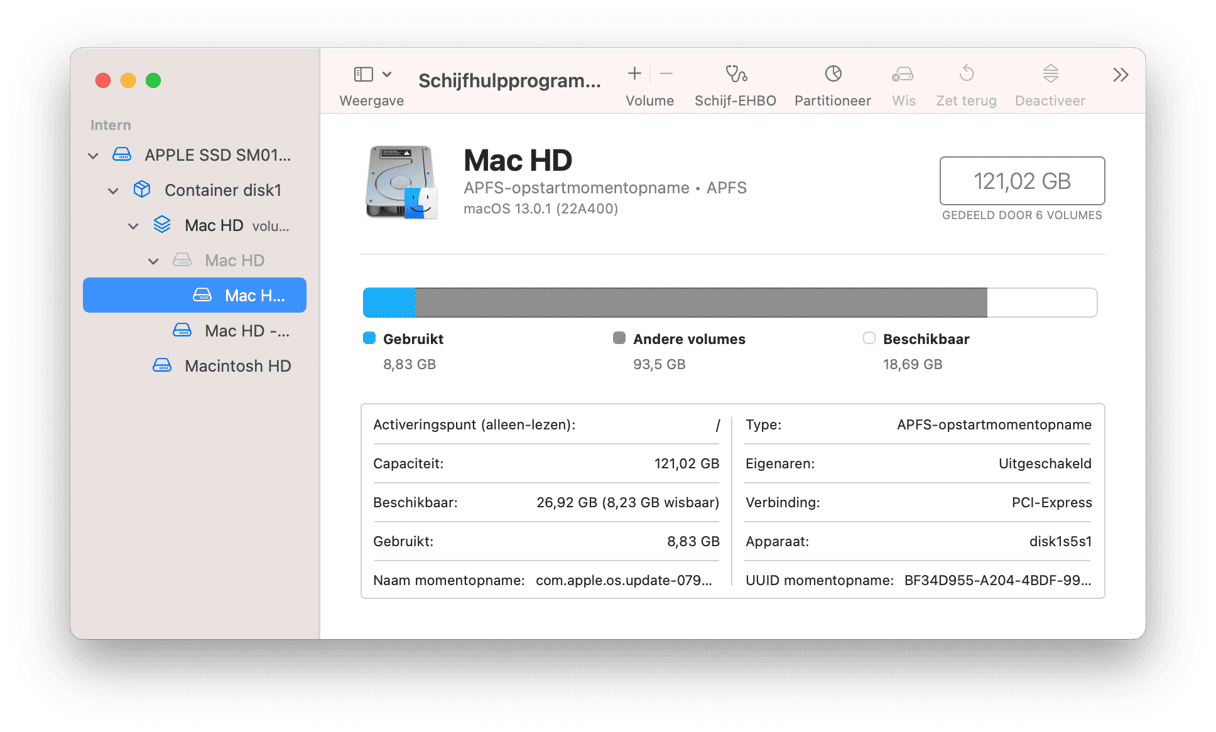Image resolution: width=1216 pixels, height=732 pixels.
Task: Click PCI-Express connection value
Action: tap(1052, 502)
